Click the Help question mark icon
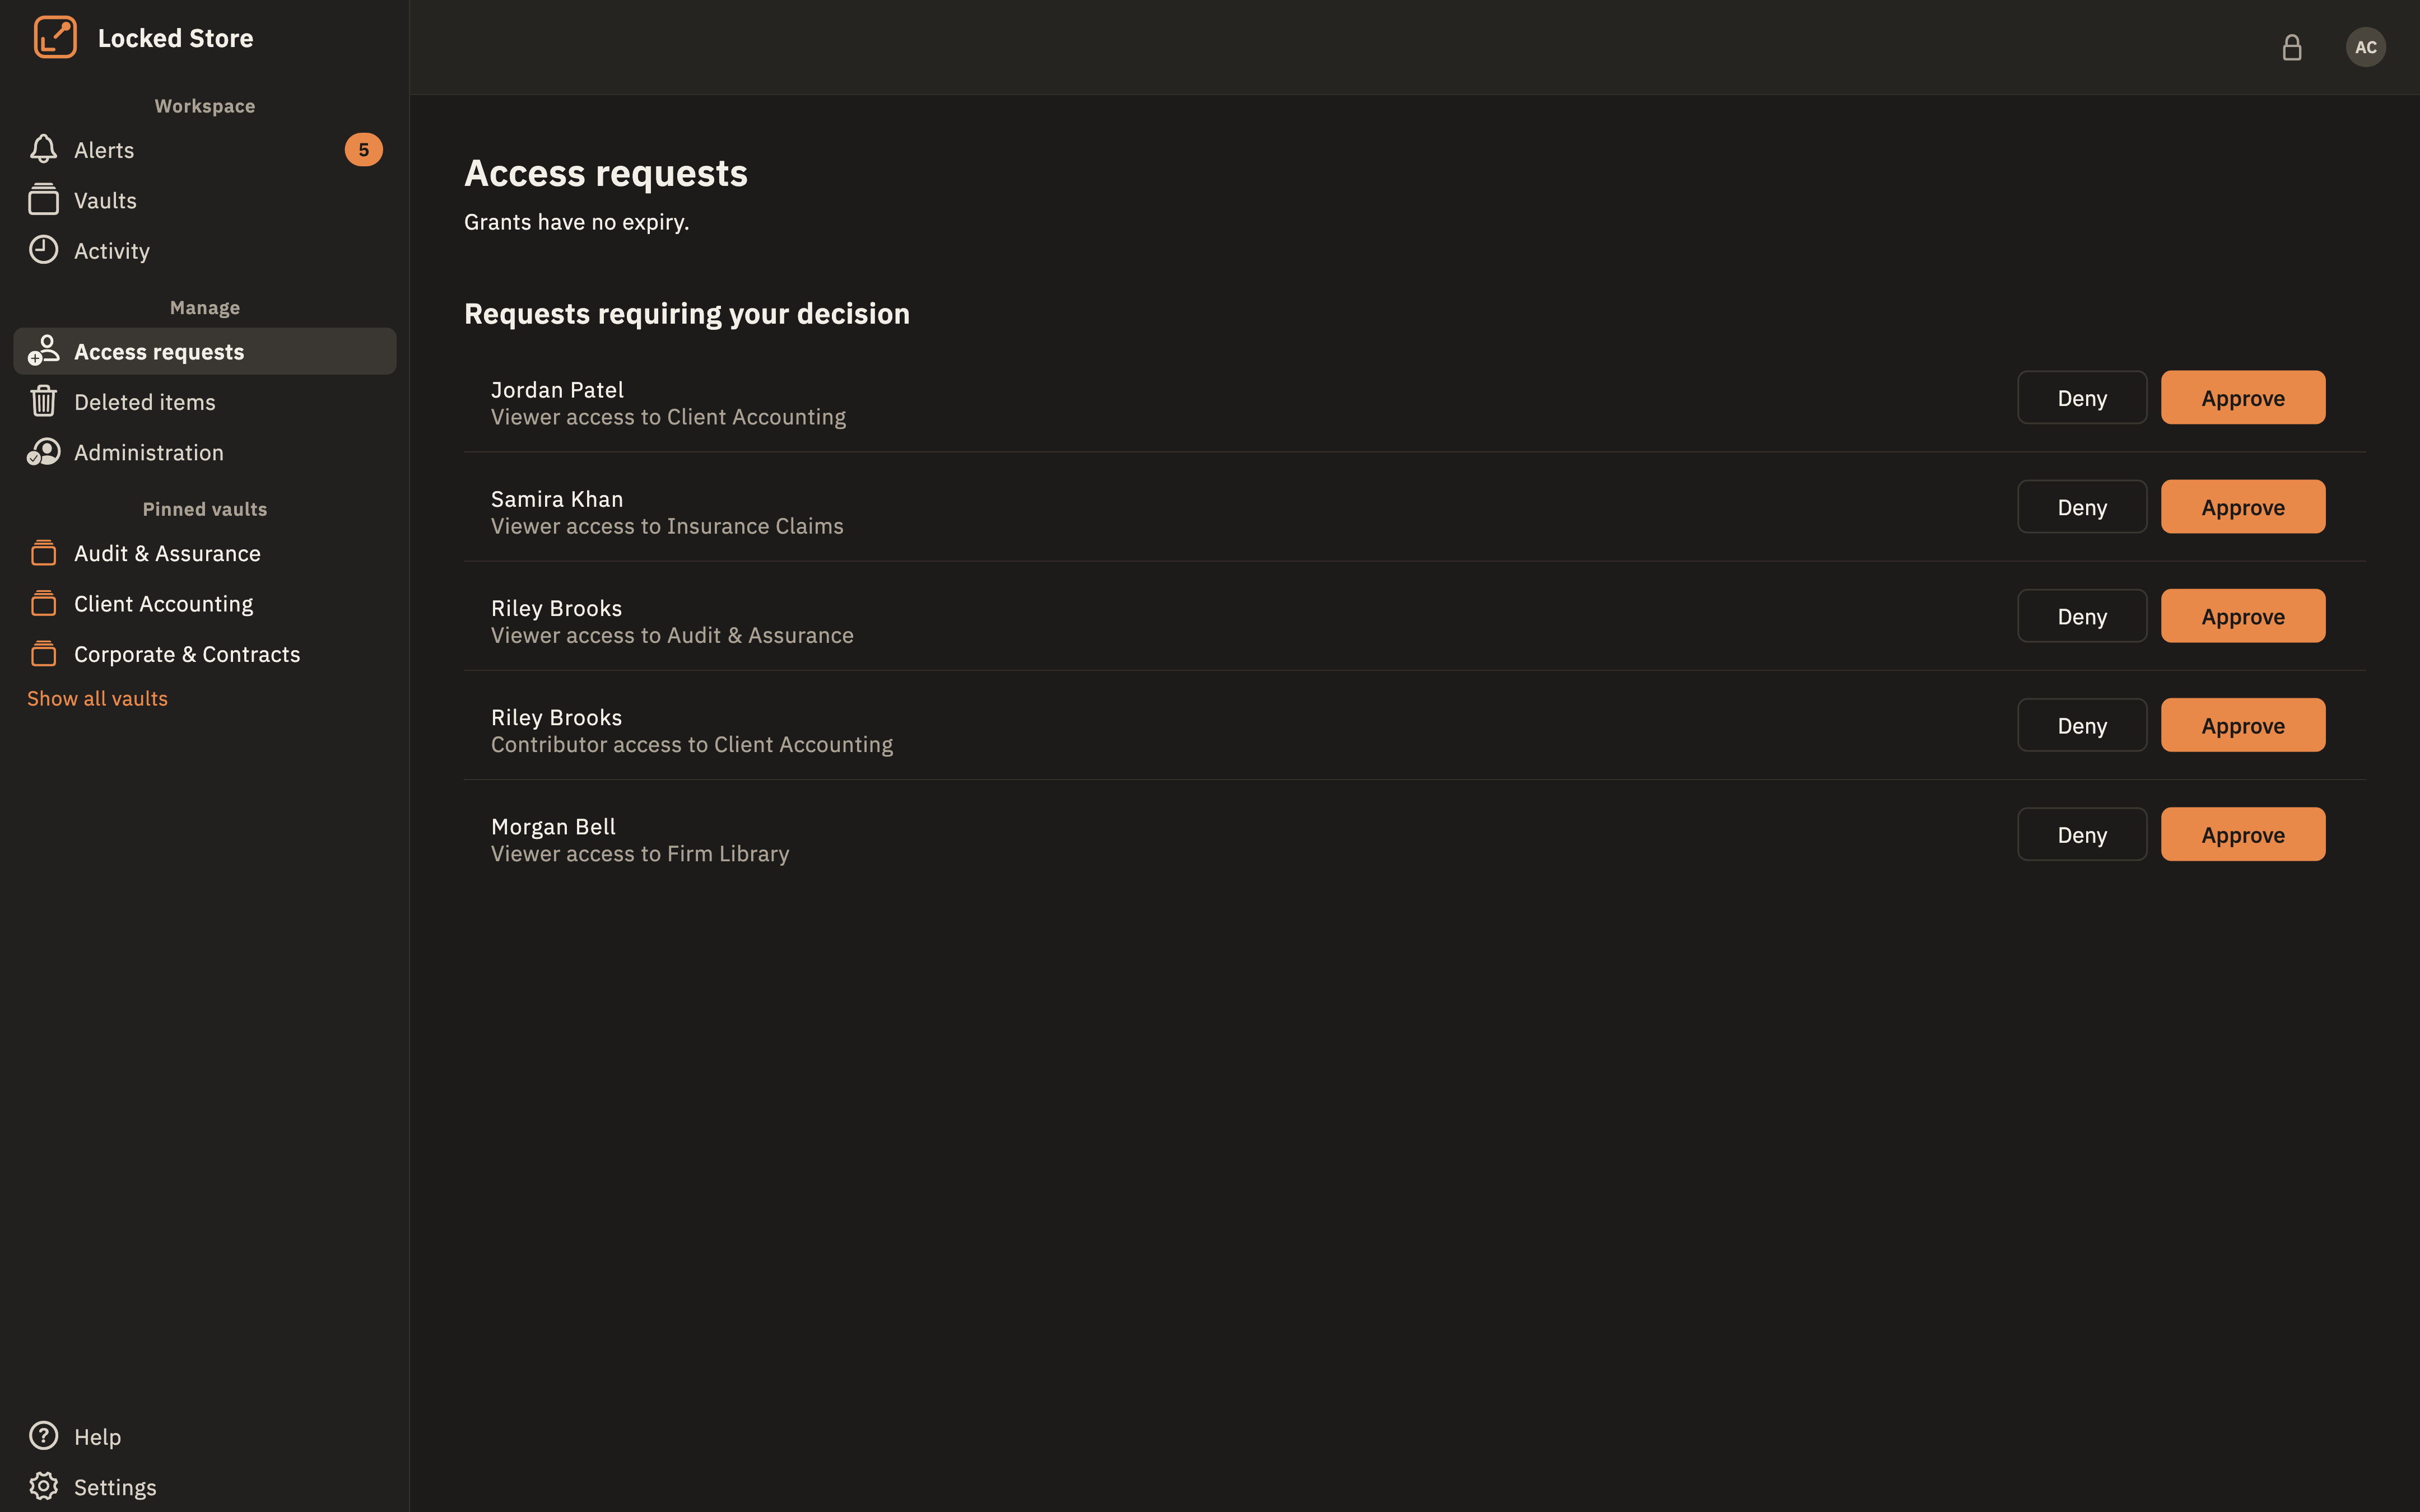The height and width of the screenshot is (1512, 2420). 43,1436
